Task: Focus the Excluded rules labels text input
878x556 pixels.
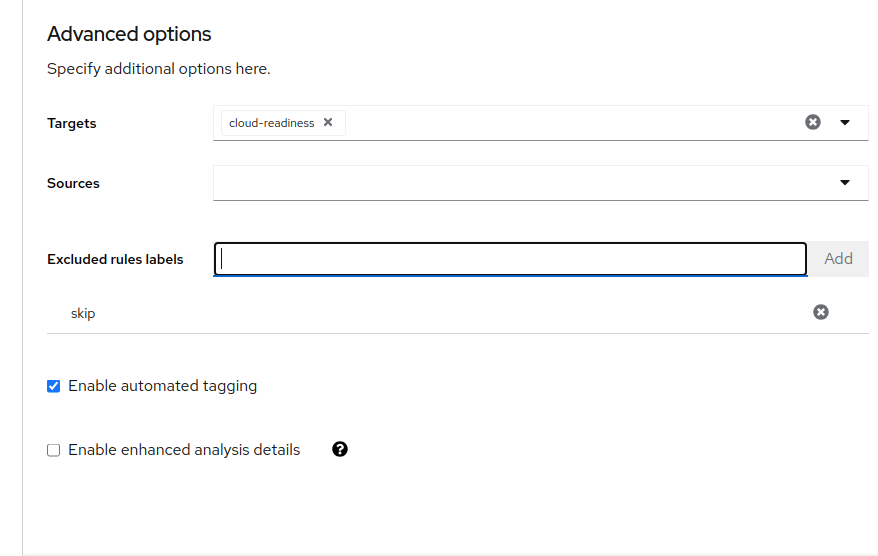Action: coord(510,259)
